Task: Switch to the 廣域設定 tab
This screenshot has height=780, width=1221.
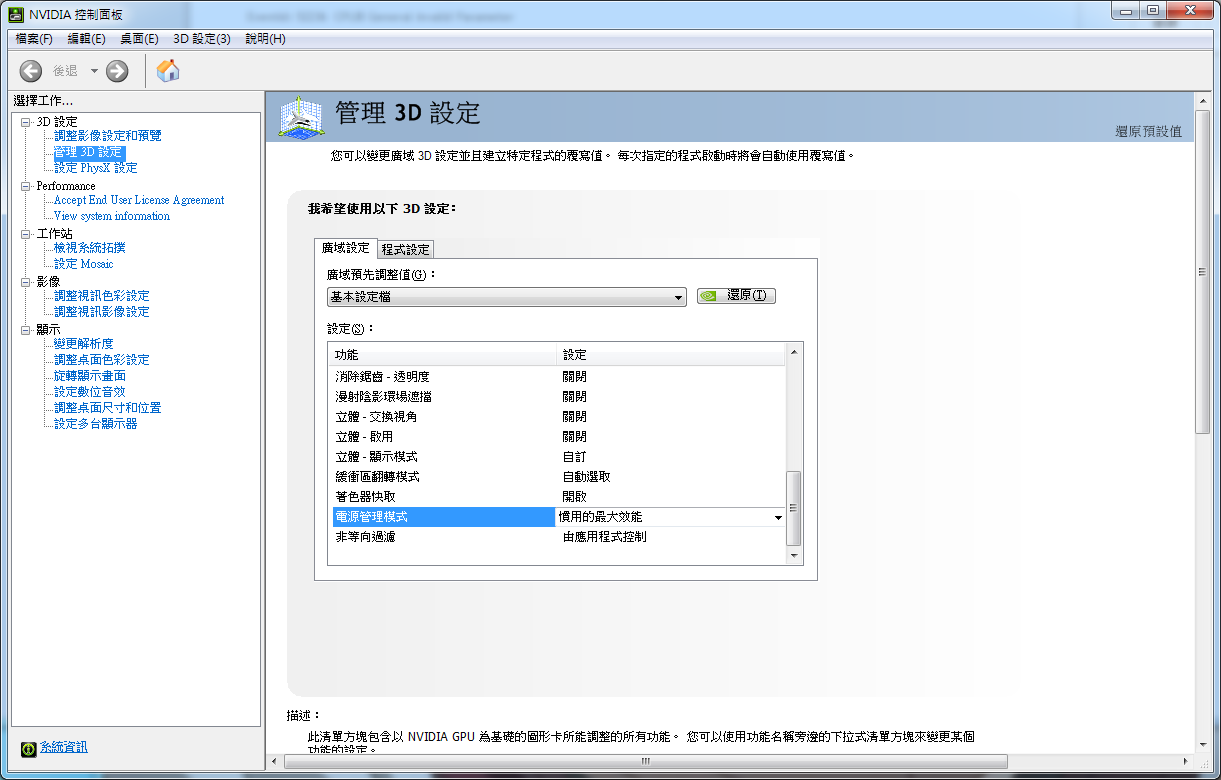Action: click(345, 248)
